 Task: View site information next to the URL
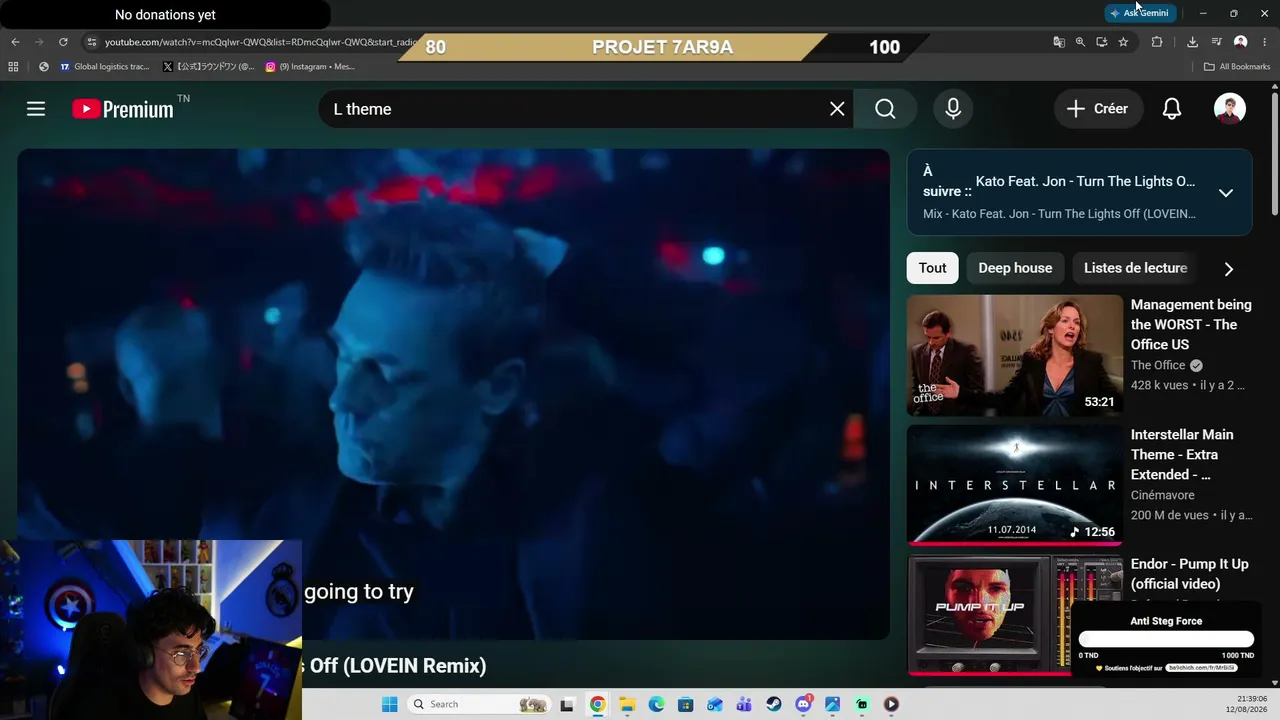point(92,42)
